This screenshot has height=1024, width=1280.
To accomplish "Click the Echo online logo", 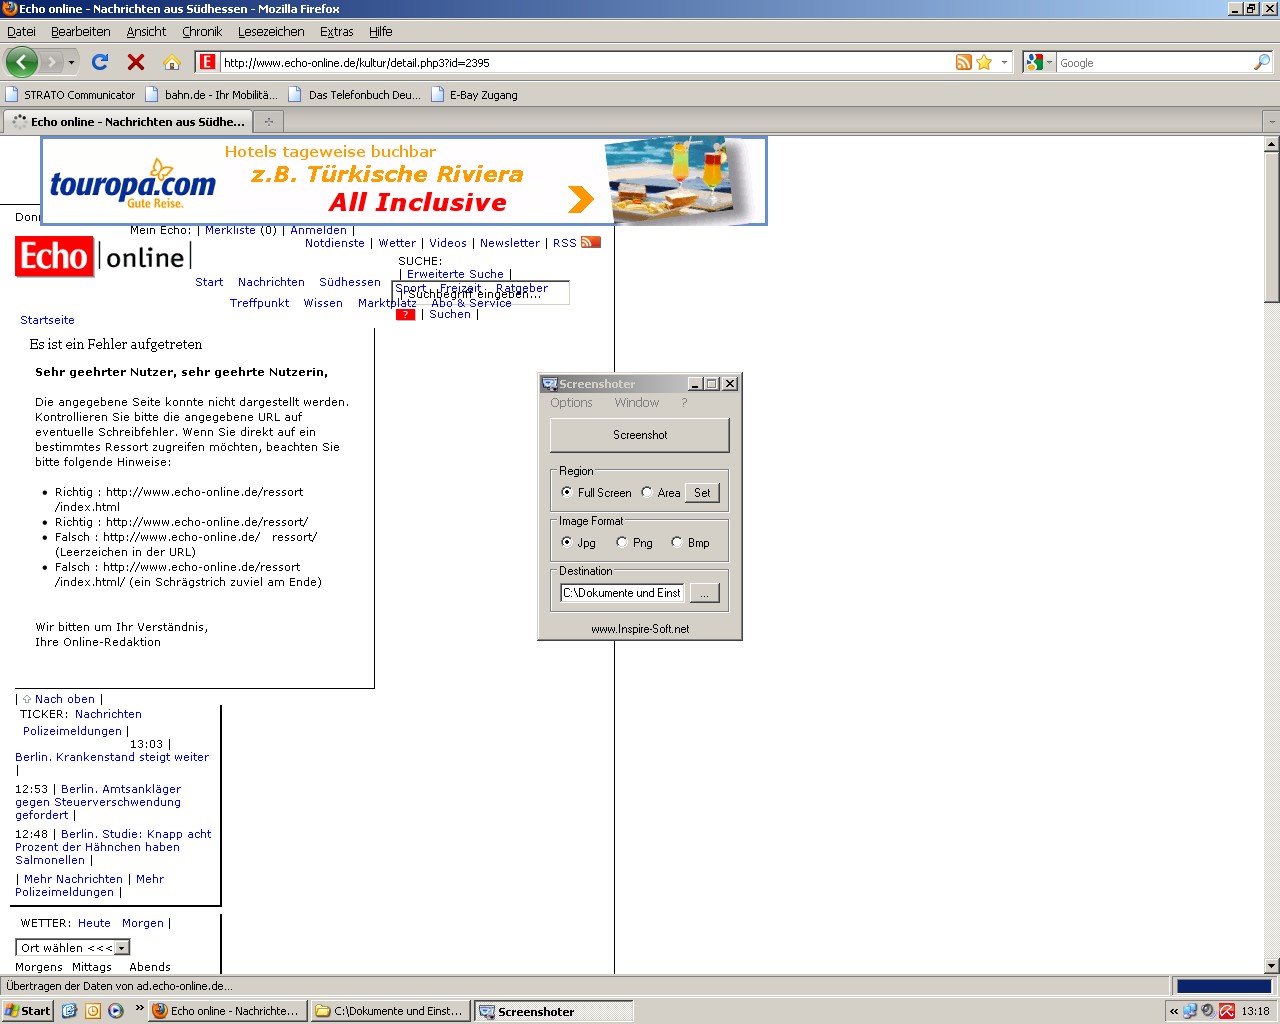I will (102, 257).
